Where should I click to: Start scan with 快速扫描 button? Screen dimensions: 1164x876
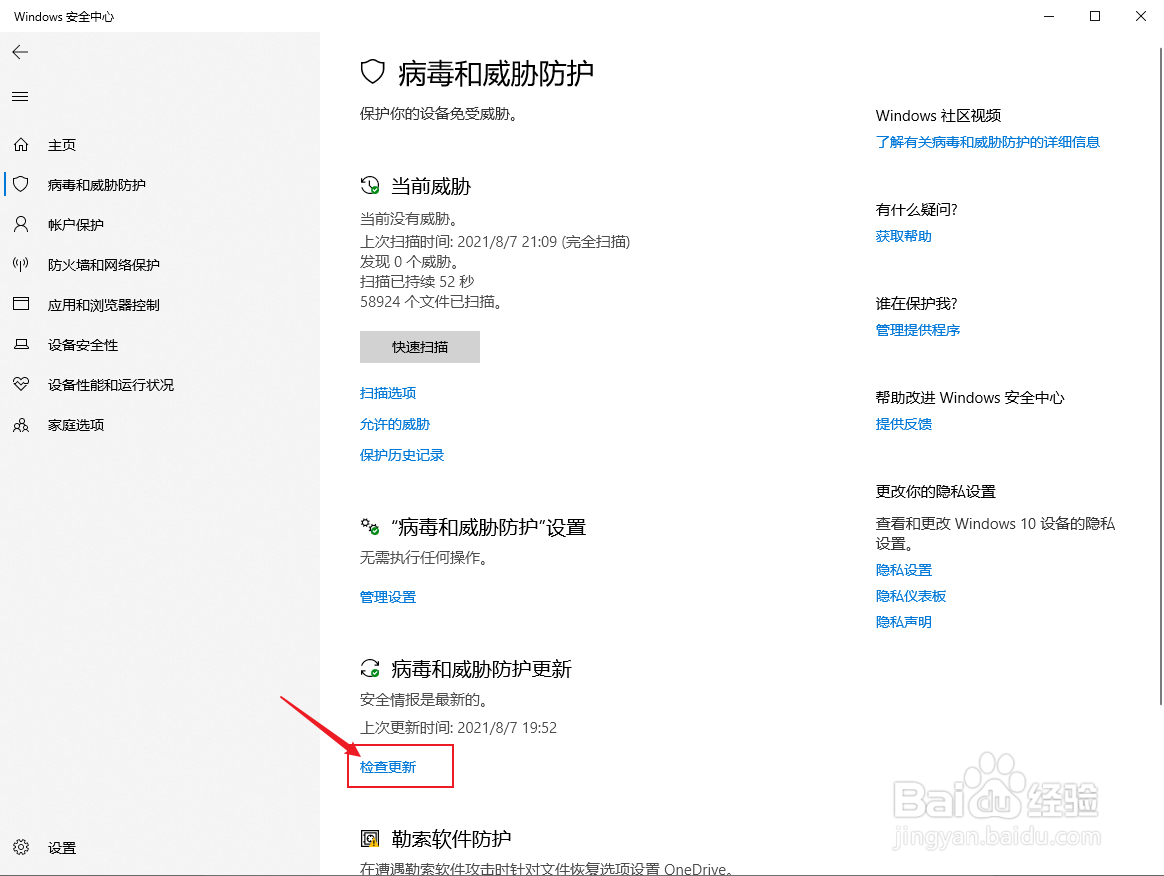(x=419, y=347)
